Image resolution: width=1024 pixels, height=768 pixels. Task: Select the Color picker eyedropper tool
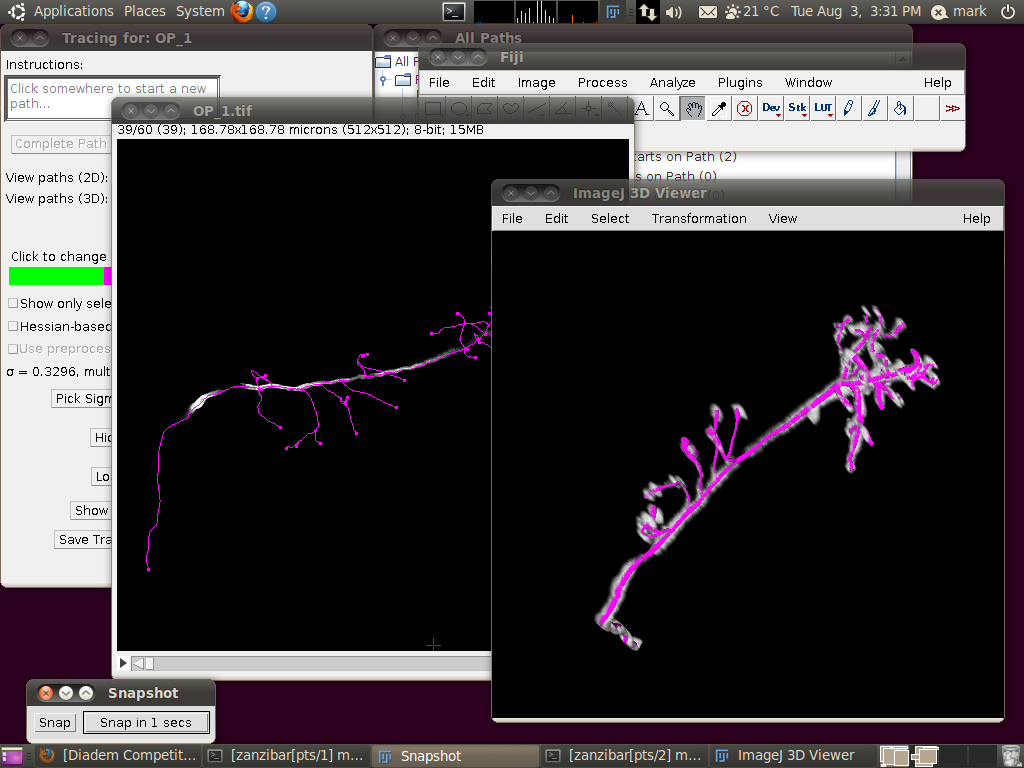[x=718, y=108]
